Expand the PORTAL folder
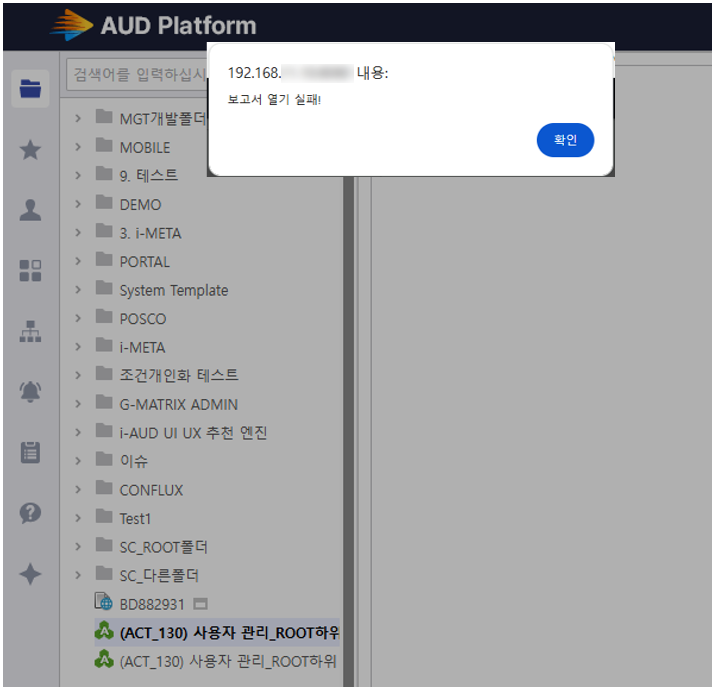716x690 pixels. [x=78, y=261]
